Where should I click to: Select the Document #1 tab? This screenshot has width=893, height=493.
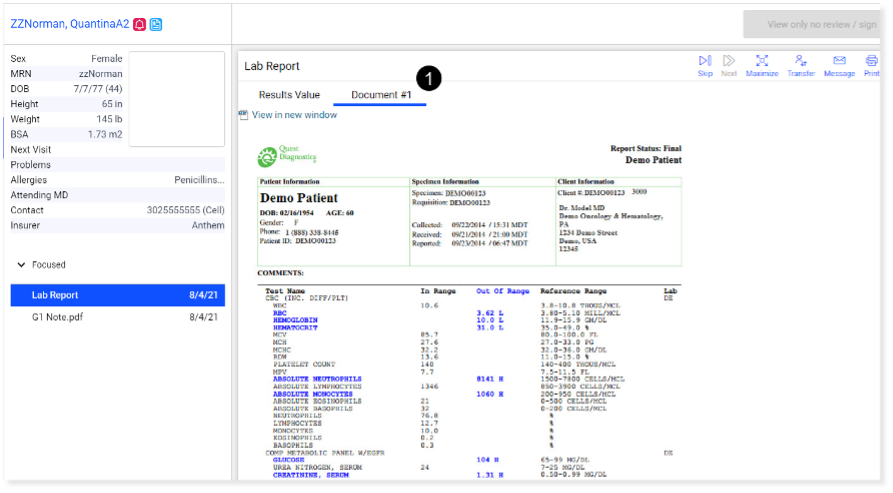[x=381, y=95]
